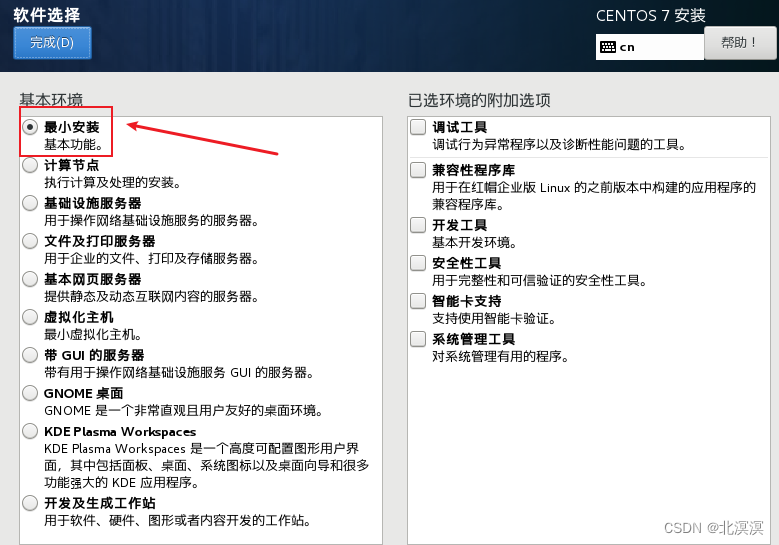The image size is (779, 545).
Task: Click the GNOME 是一个非常直观 description text
Action: click(x=184, y=410)
